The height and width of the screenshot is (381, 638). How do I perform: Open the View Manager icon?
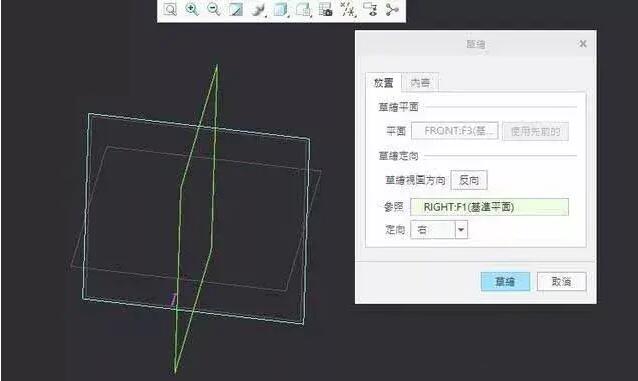[326, 9]
